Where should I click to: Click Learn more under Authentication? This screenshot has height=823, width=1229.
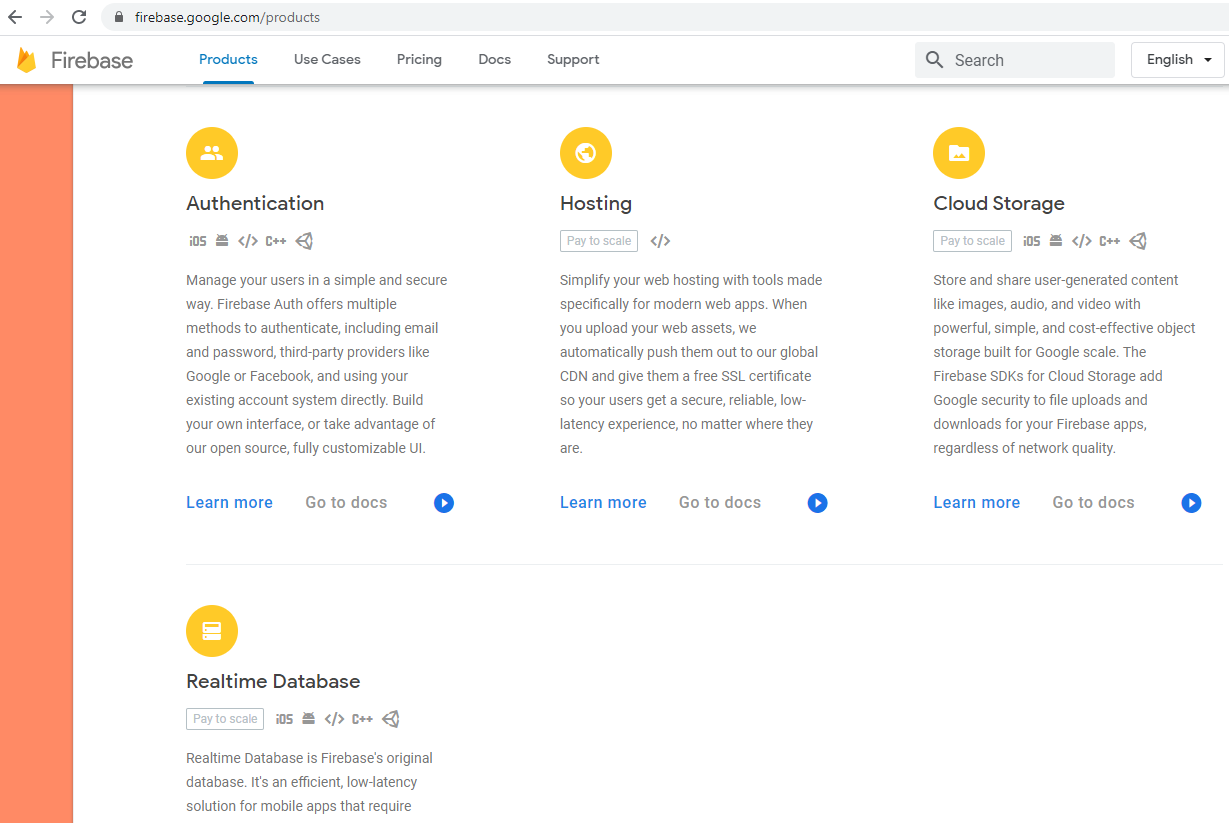pyautogui.click(x=229, y=503)
